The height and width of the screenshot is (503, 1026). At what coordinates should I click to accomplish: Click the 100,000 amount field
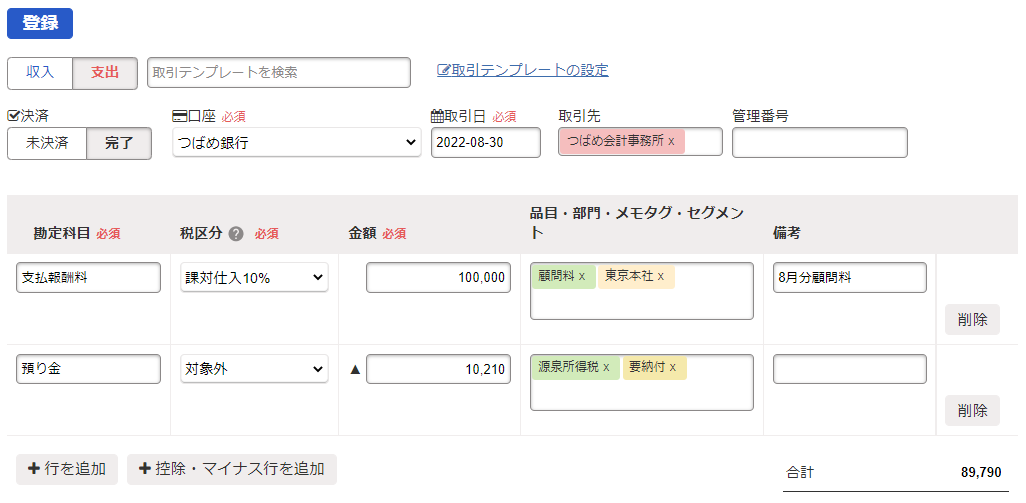pyautogui.click(x=438, y=277)
